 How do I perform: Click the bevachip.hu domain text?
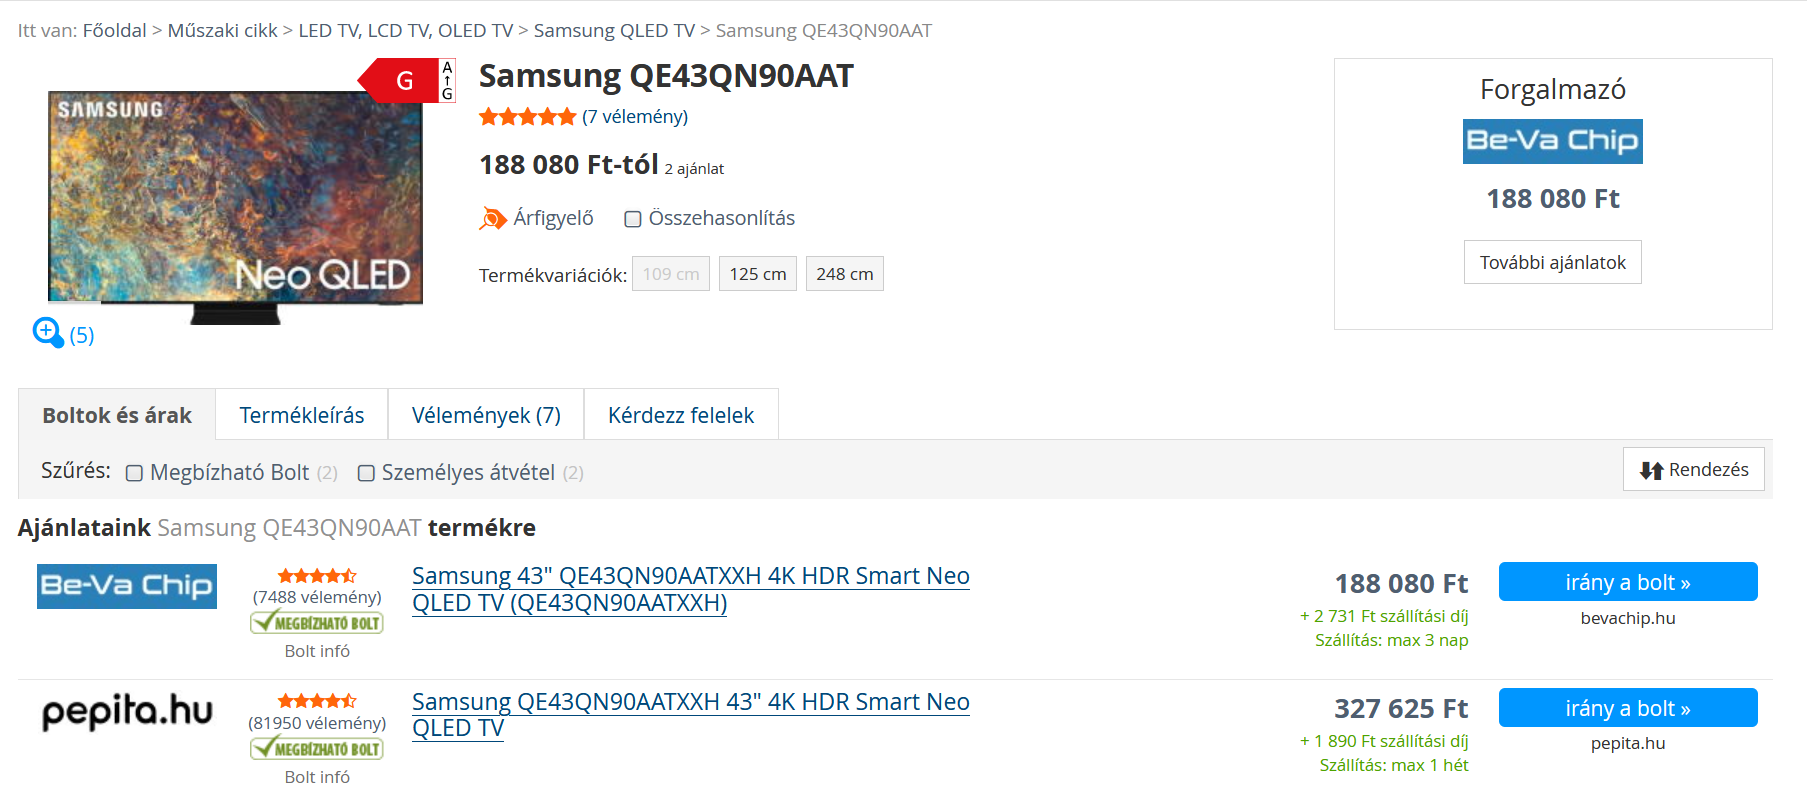pyautogui.click(x=1628, y=618)
